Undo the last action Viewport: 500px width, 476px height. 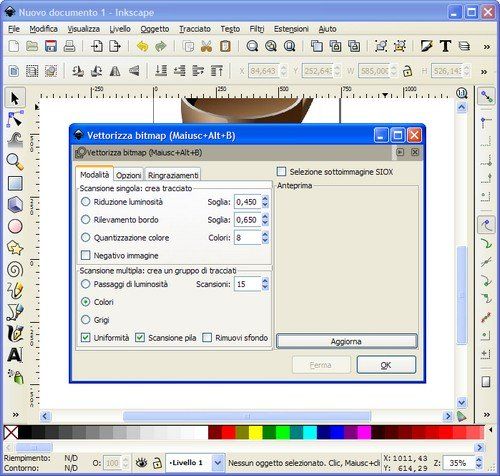tap(142, 46)
